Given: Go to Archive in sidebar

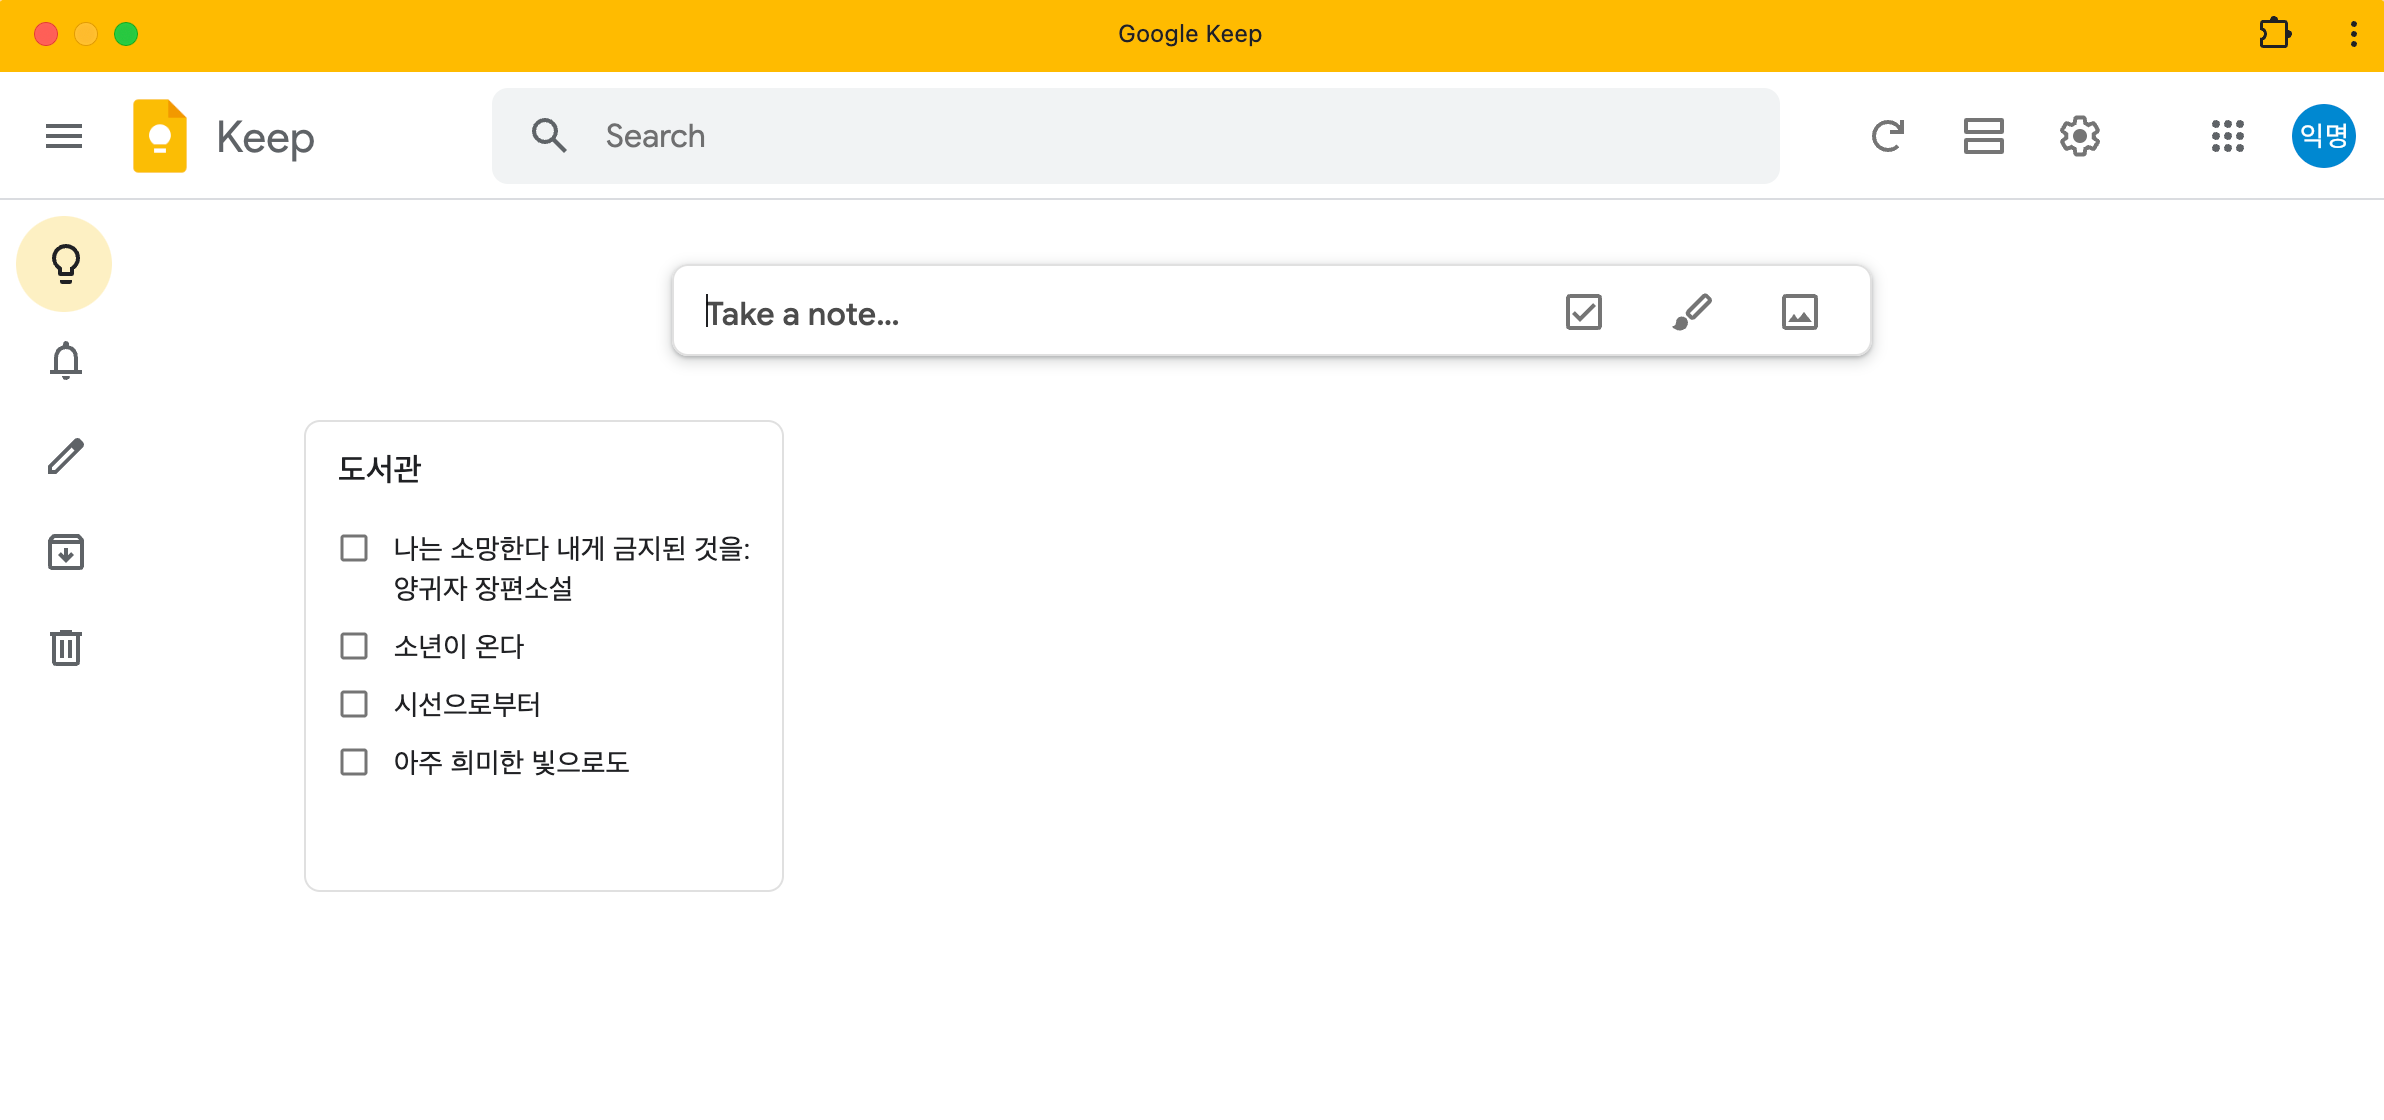Looking at the screenshot, I should point(66,552).
